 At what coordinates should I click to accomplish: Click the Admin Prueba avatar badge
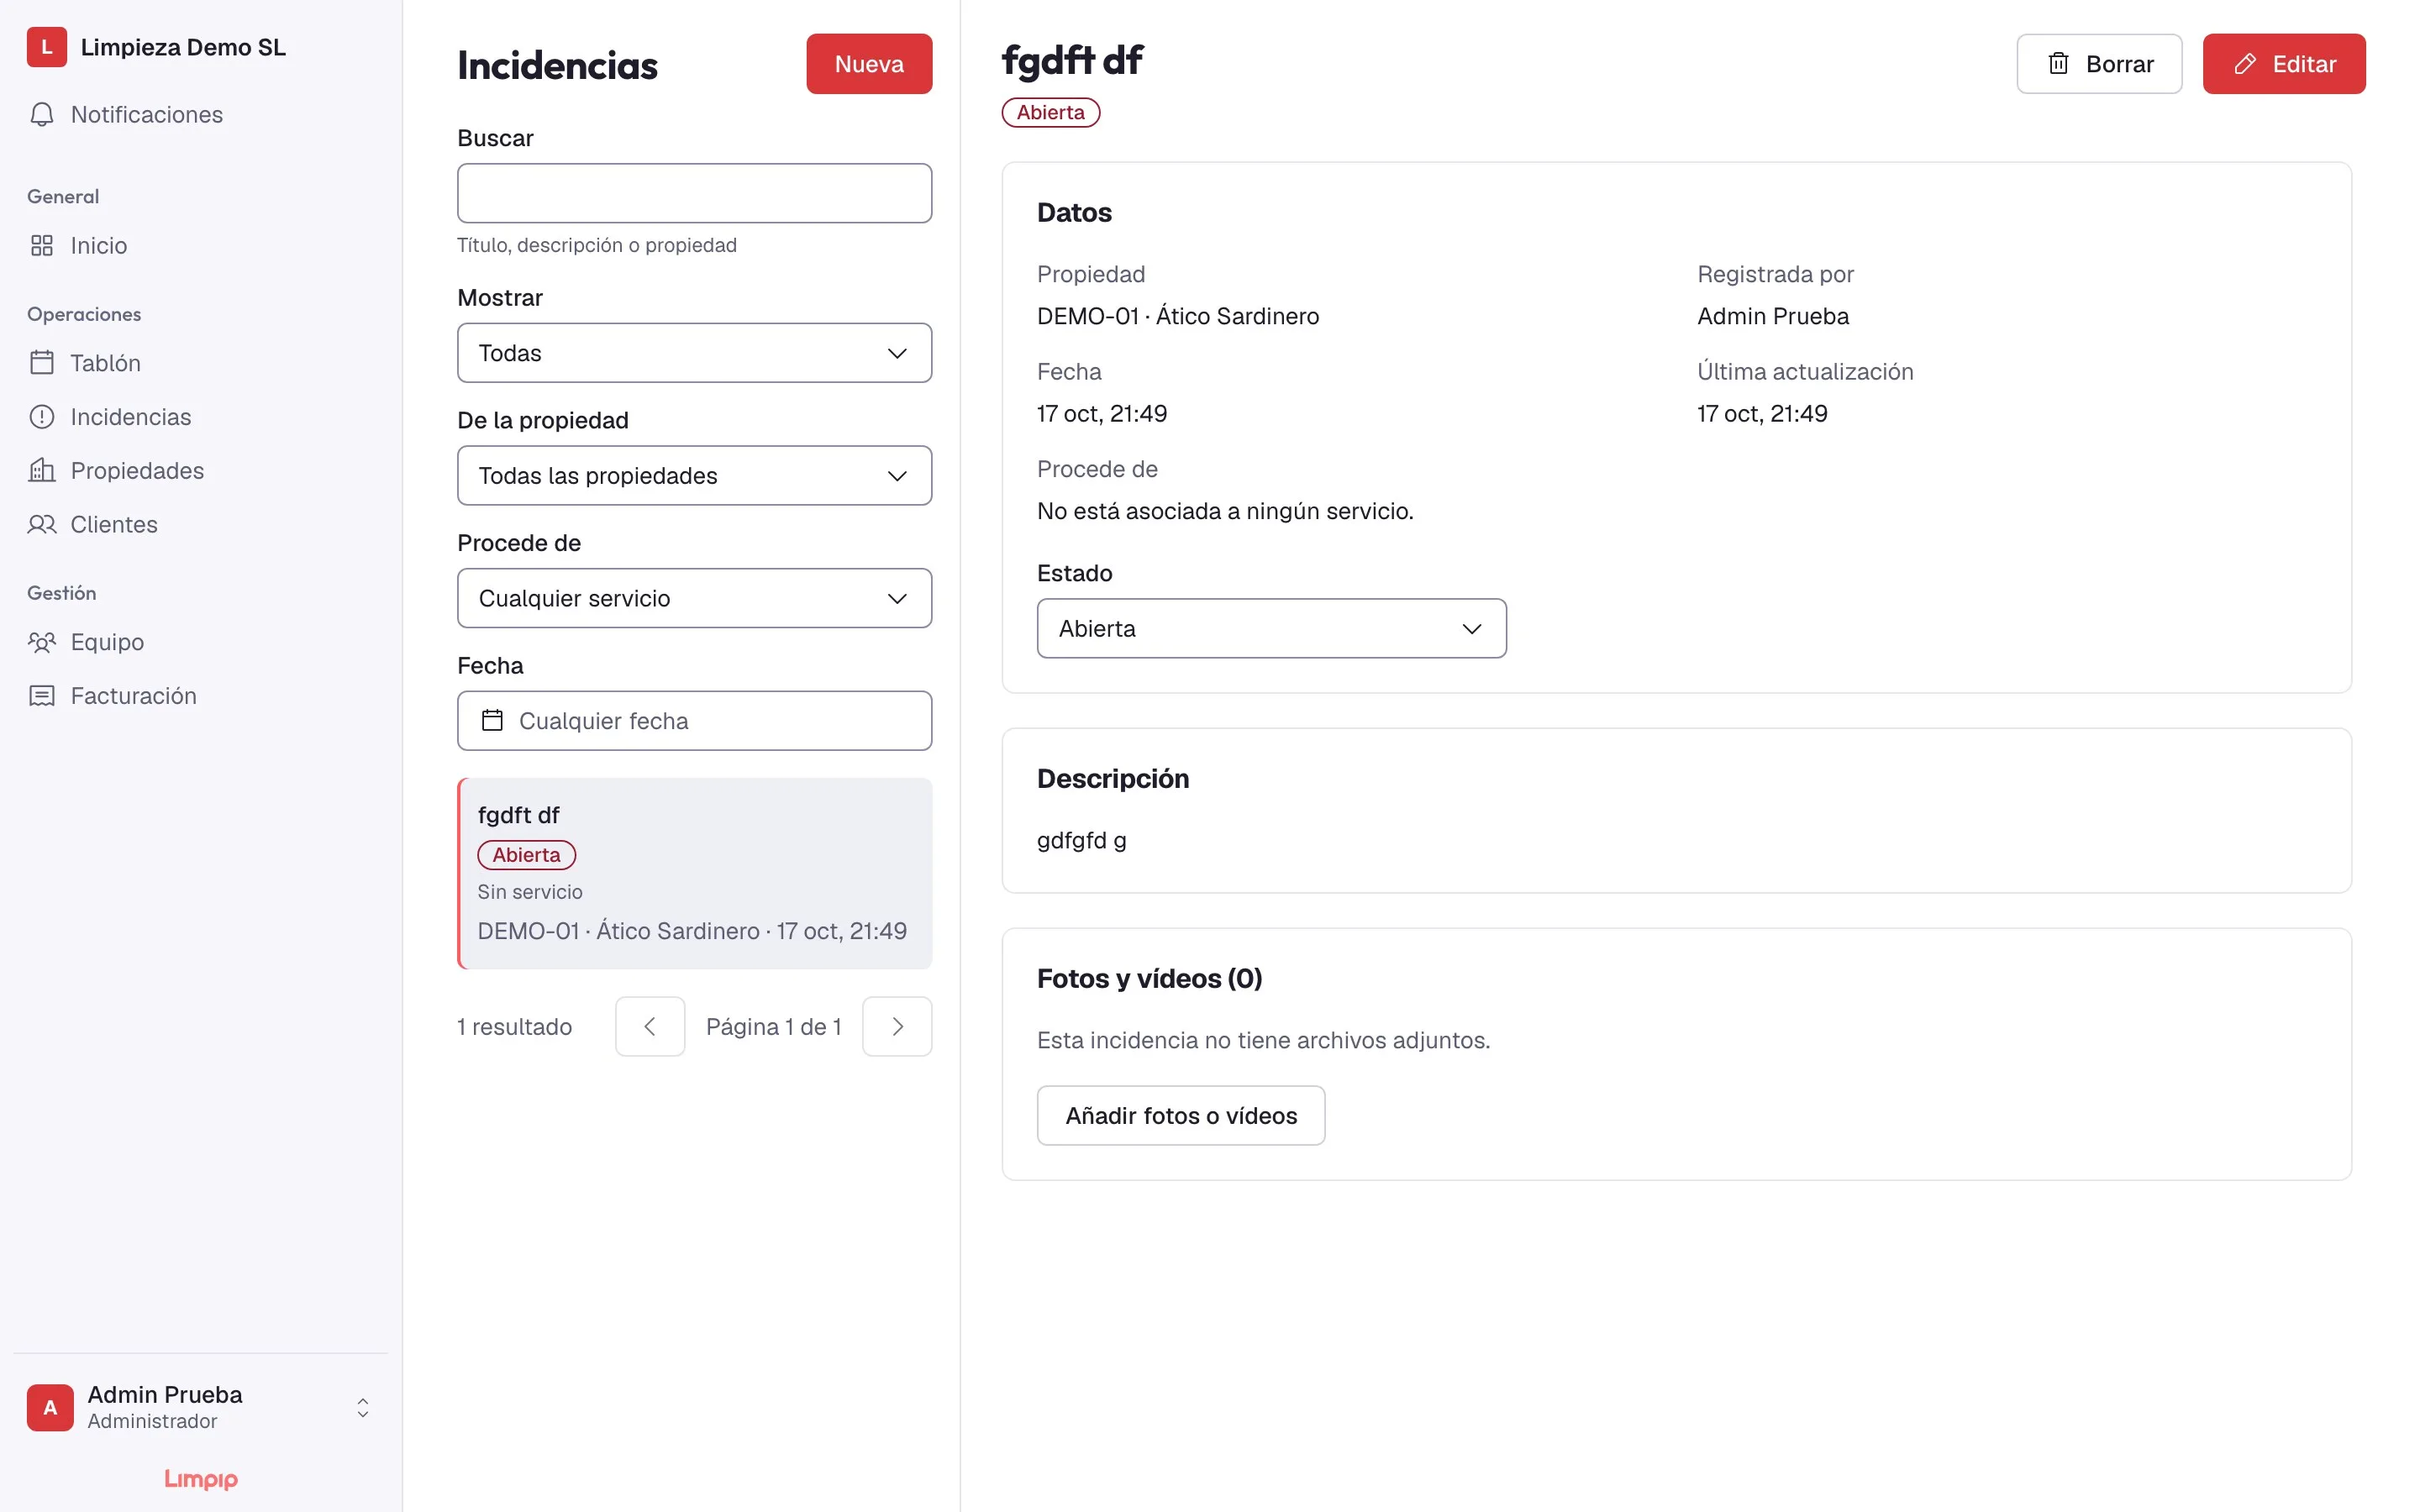coord(50,1407)
